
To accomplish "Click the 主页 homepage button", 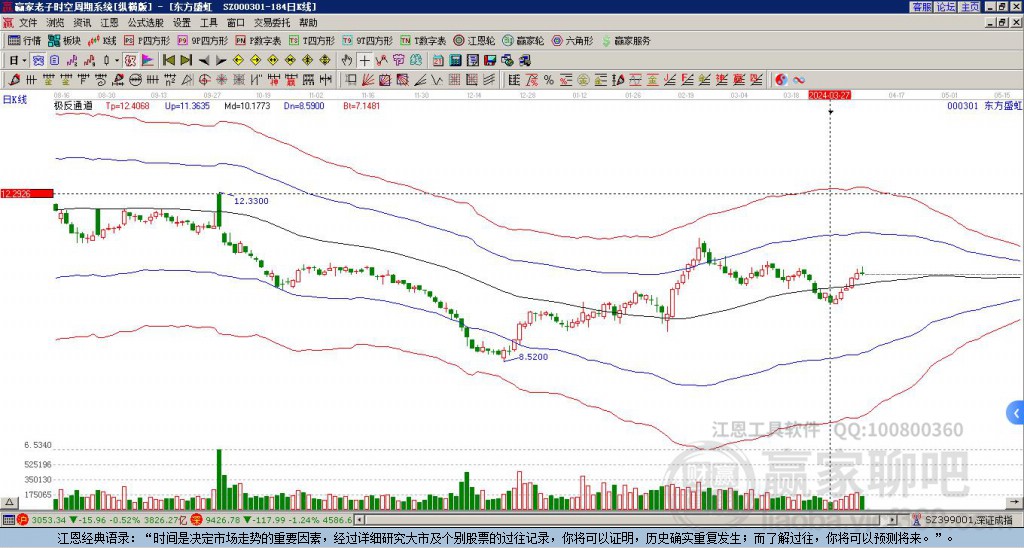I will [969, 6].
